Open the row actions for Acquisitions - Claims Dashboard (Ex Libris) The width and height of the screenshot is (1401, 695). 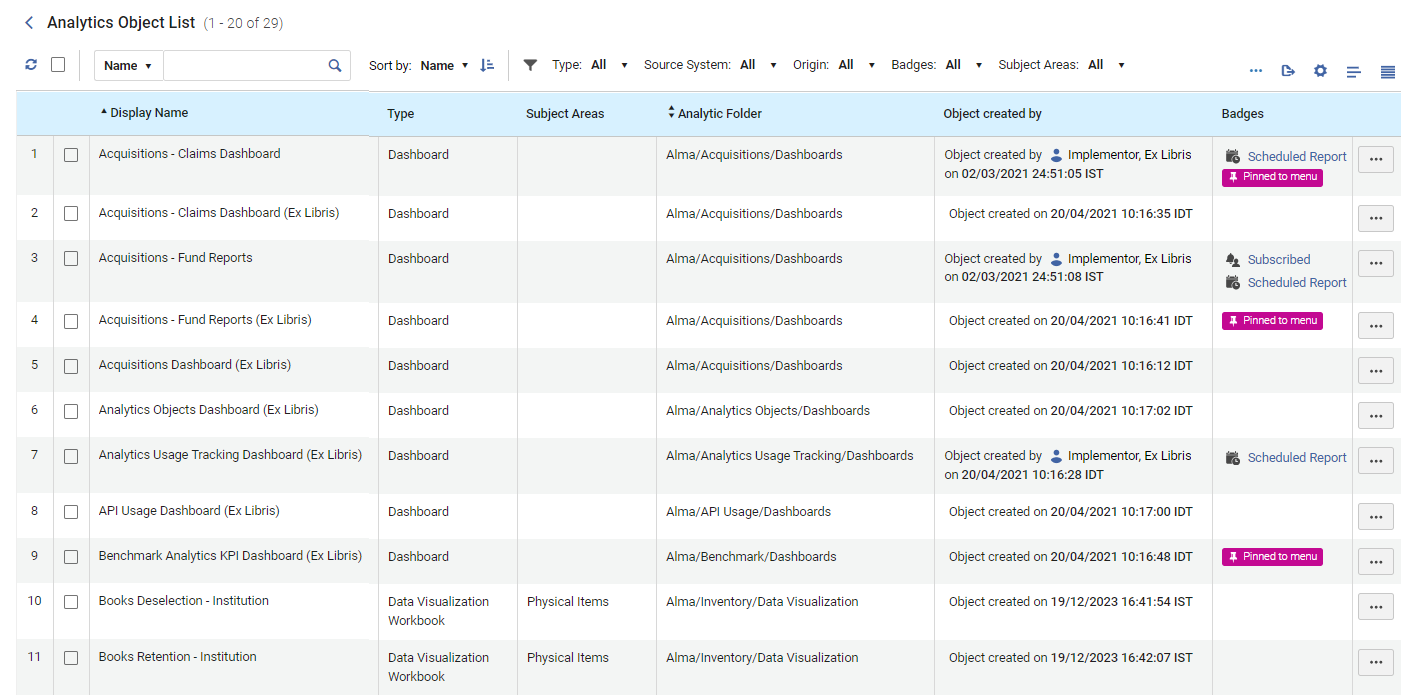coord(1376,218)
